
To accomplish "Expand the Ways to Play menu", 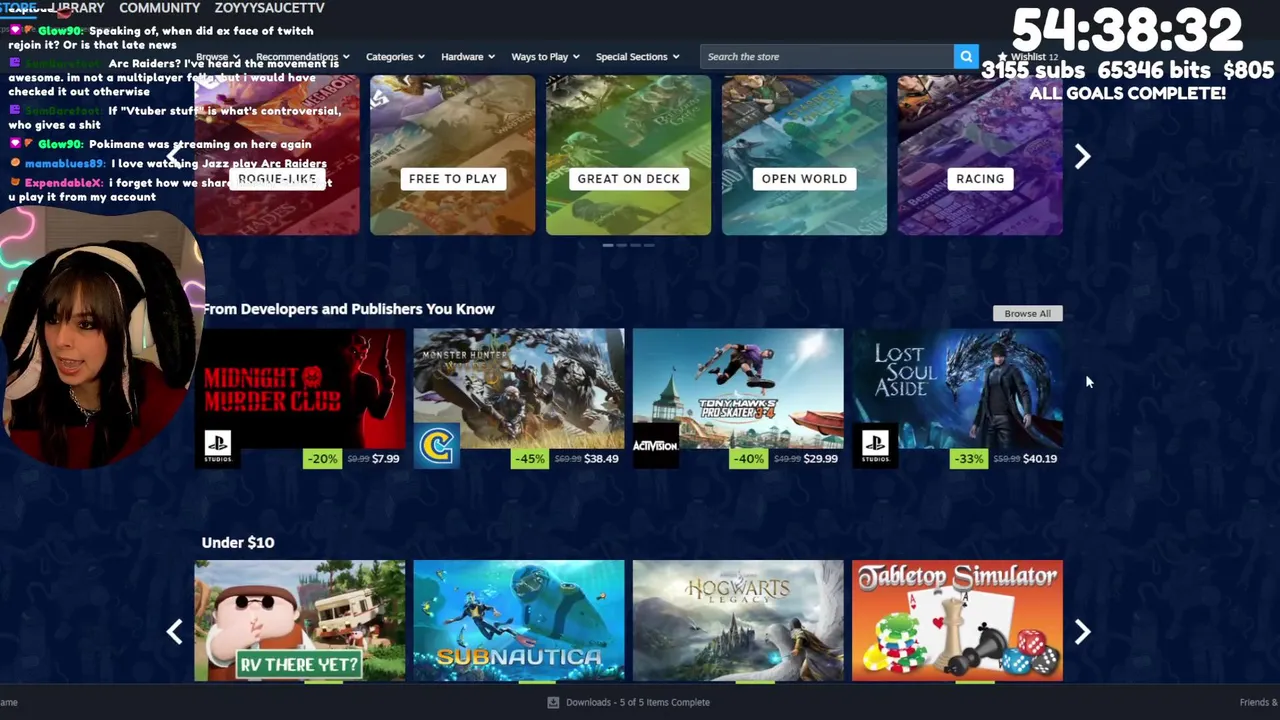I will pos(545,57).
